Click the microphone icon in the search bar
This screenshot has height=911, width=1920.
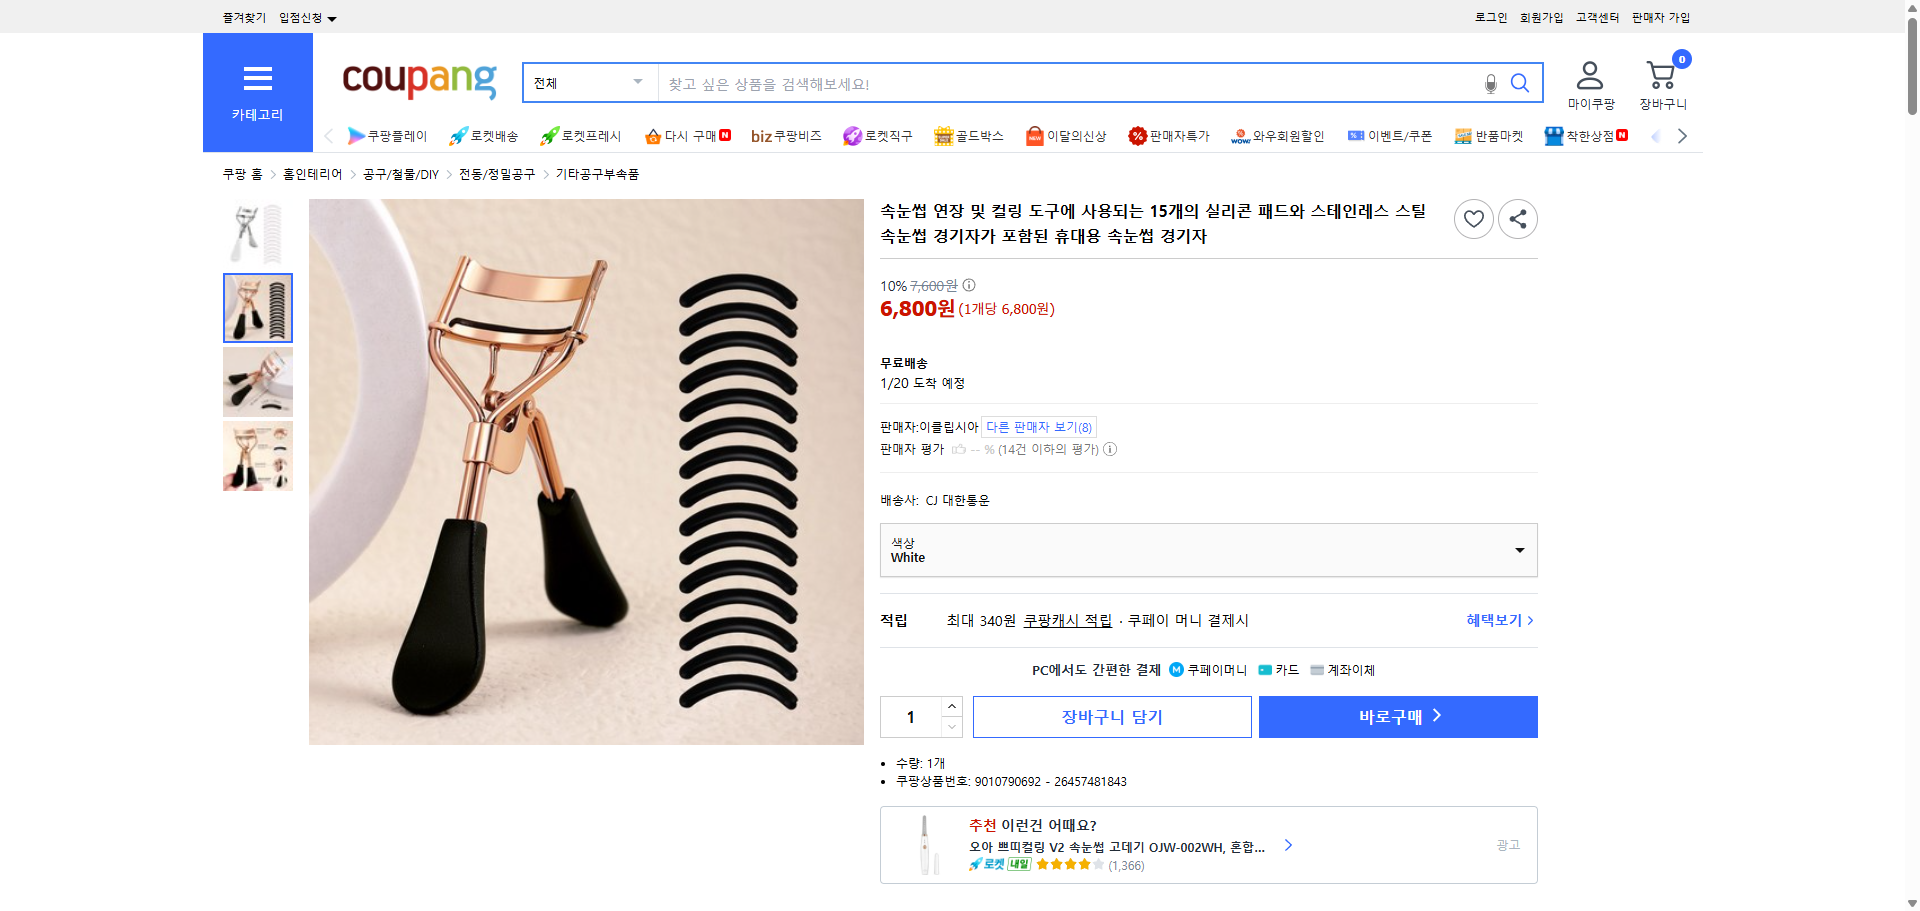1489,83
